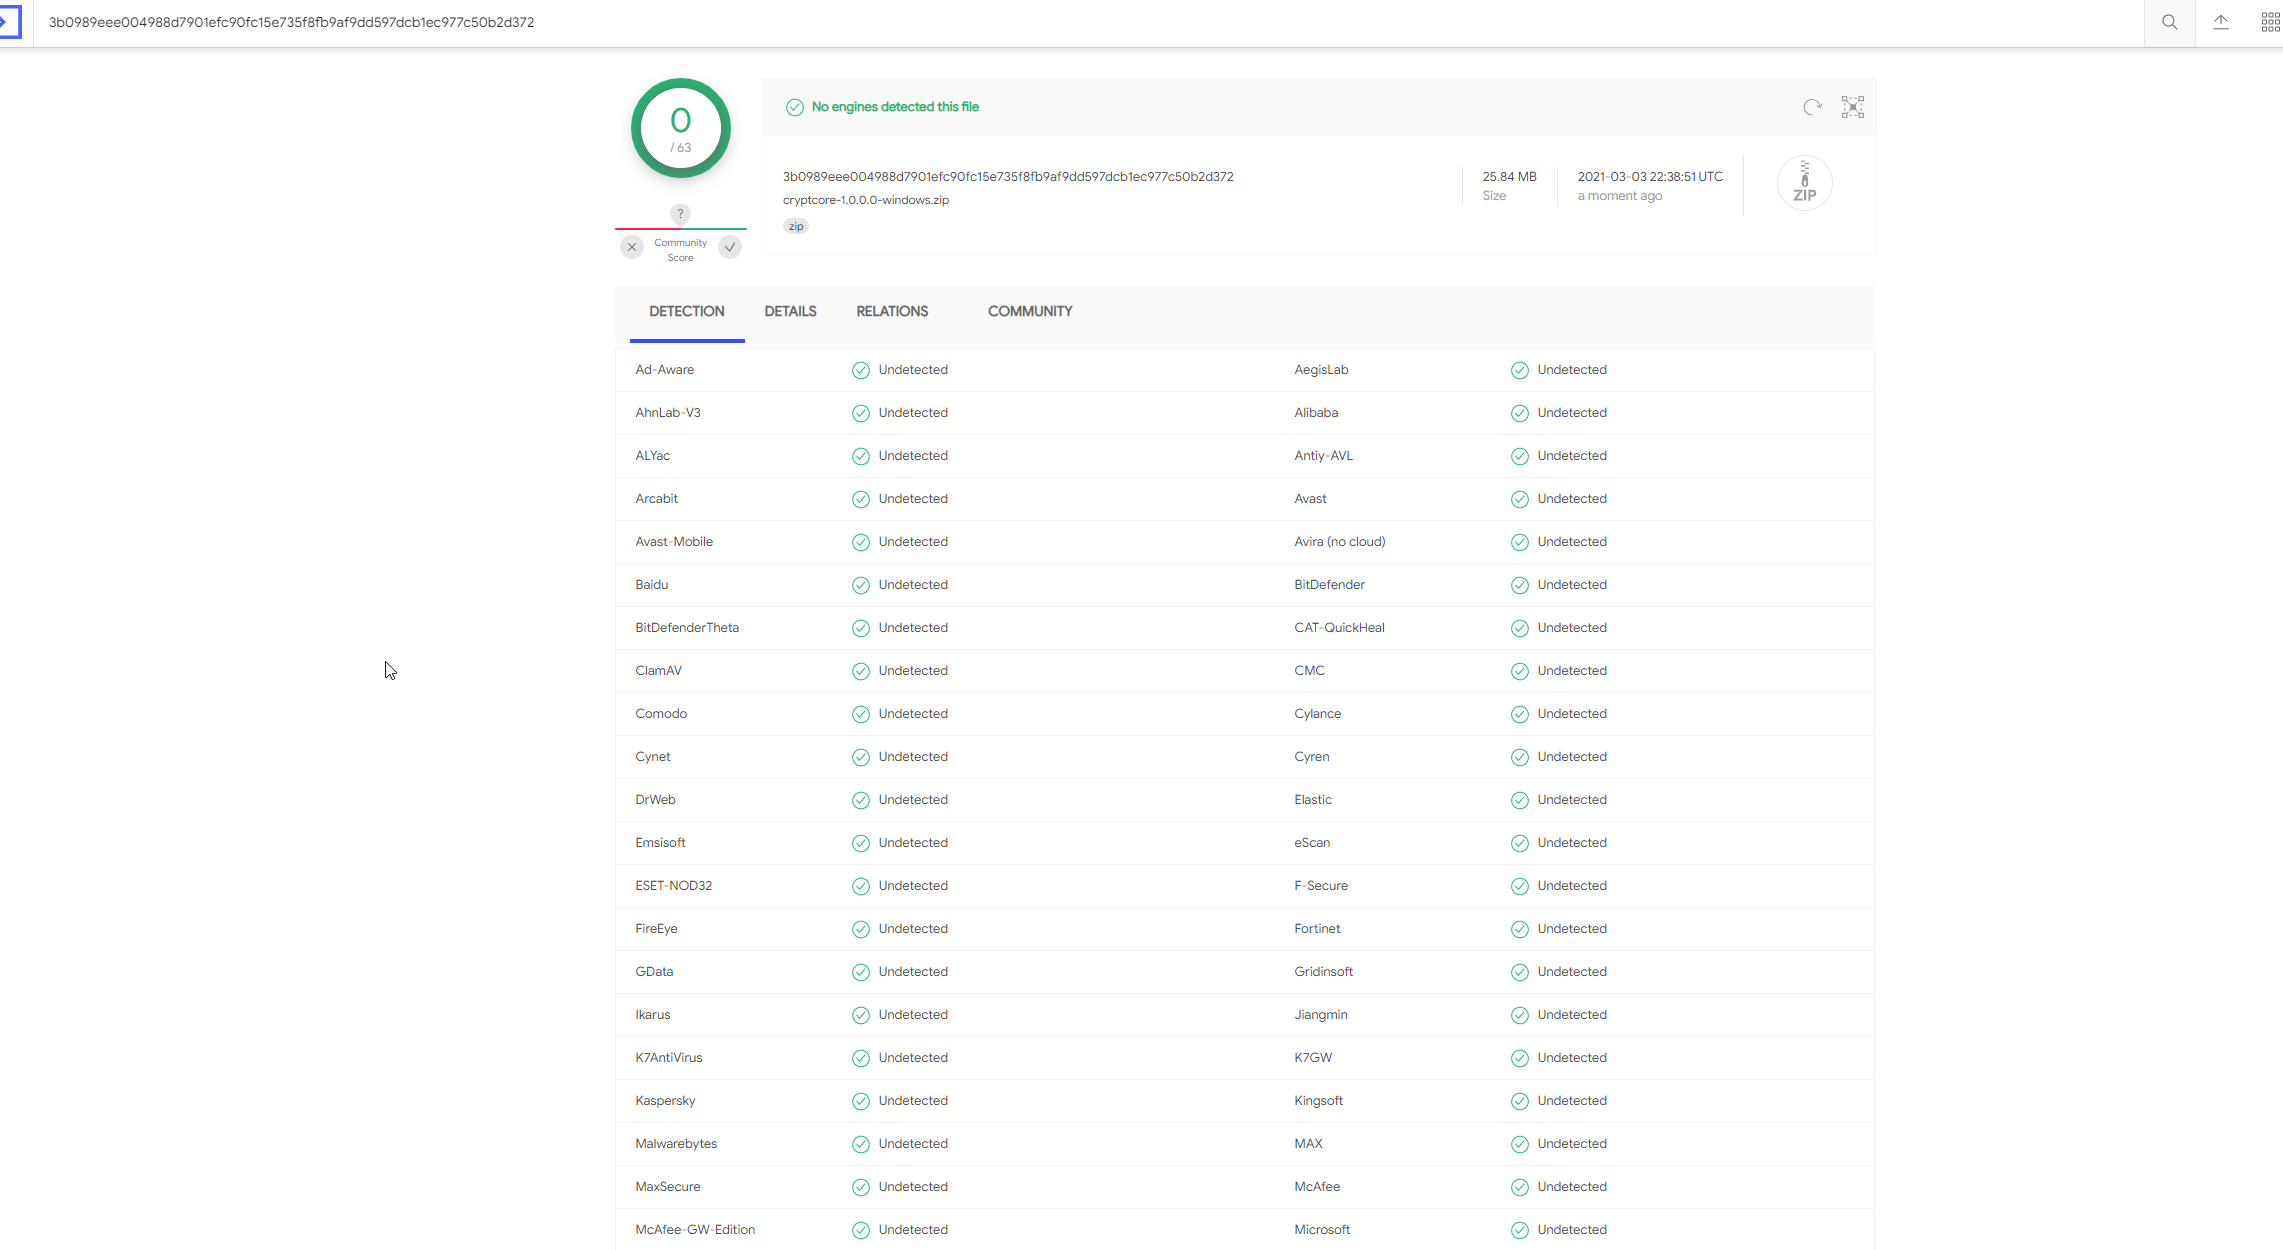This screenshot has height=1250, width=2283.
Task: Click the BitDefender undetected check icon
Action: 1519,585
